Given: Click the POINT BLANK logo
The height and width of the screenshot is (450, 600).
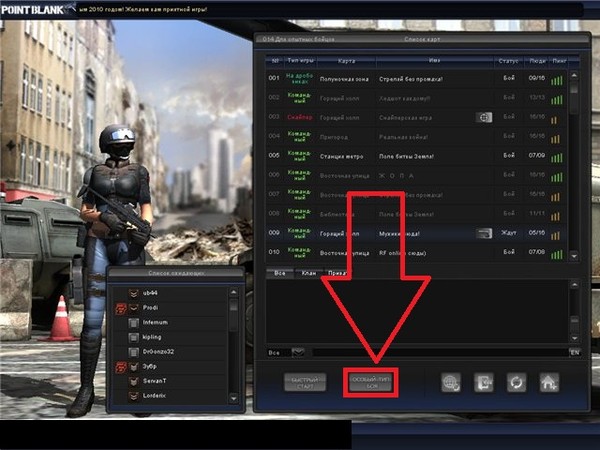Looking at the screenshot, I should (x=33, y=10).
